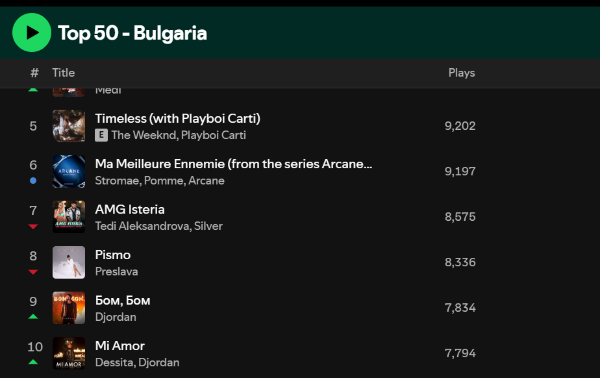Open Timeless (with Playboi Carti) track

coord(178,119)
